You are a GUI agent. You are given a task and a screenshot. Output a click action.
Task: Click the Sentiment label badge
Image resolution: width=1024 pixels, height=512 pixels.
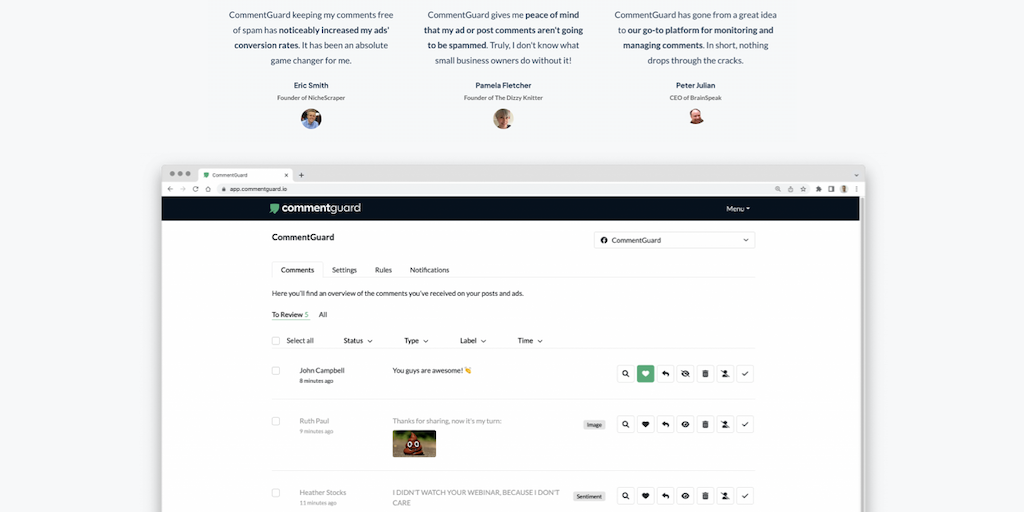click(589, 496)
